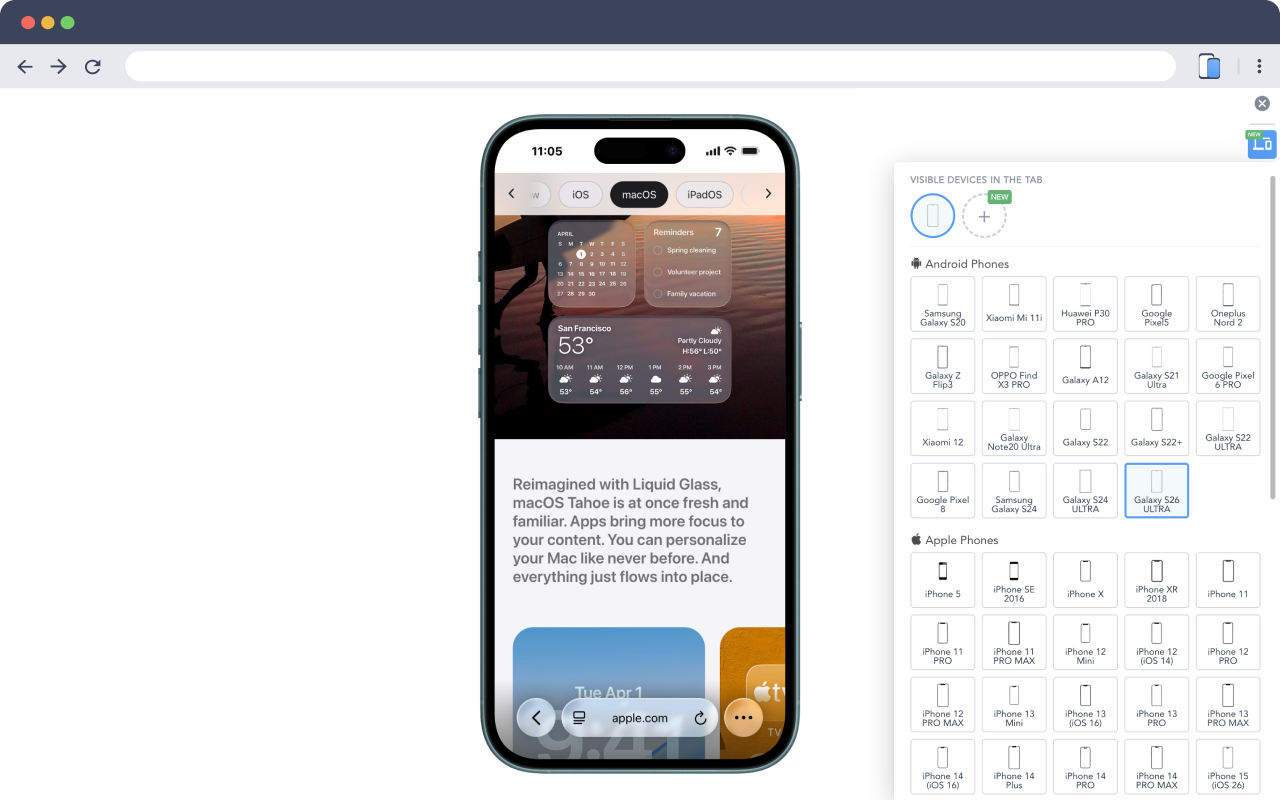Screen dimensions: 1280x800
Task: Choose the Google Pixel 8 device
Action: pos(943,491)
